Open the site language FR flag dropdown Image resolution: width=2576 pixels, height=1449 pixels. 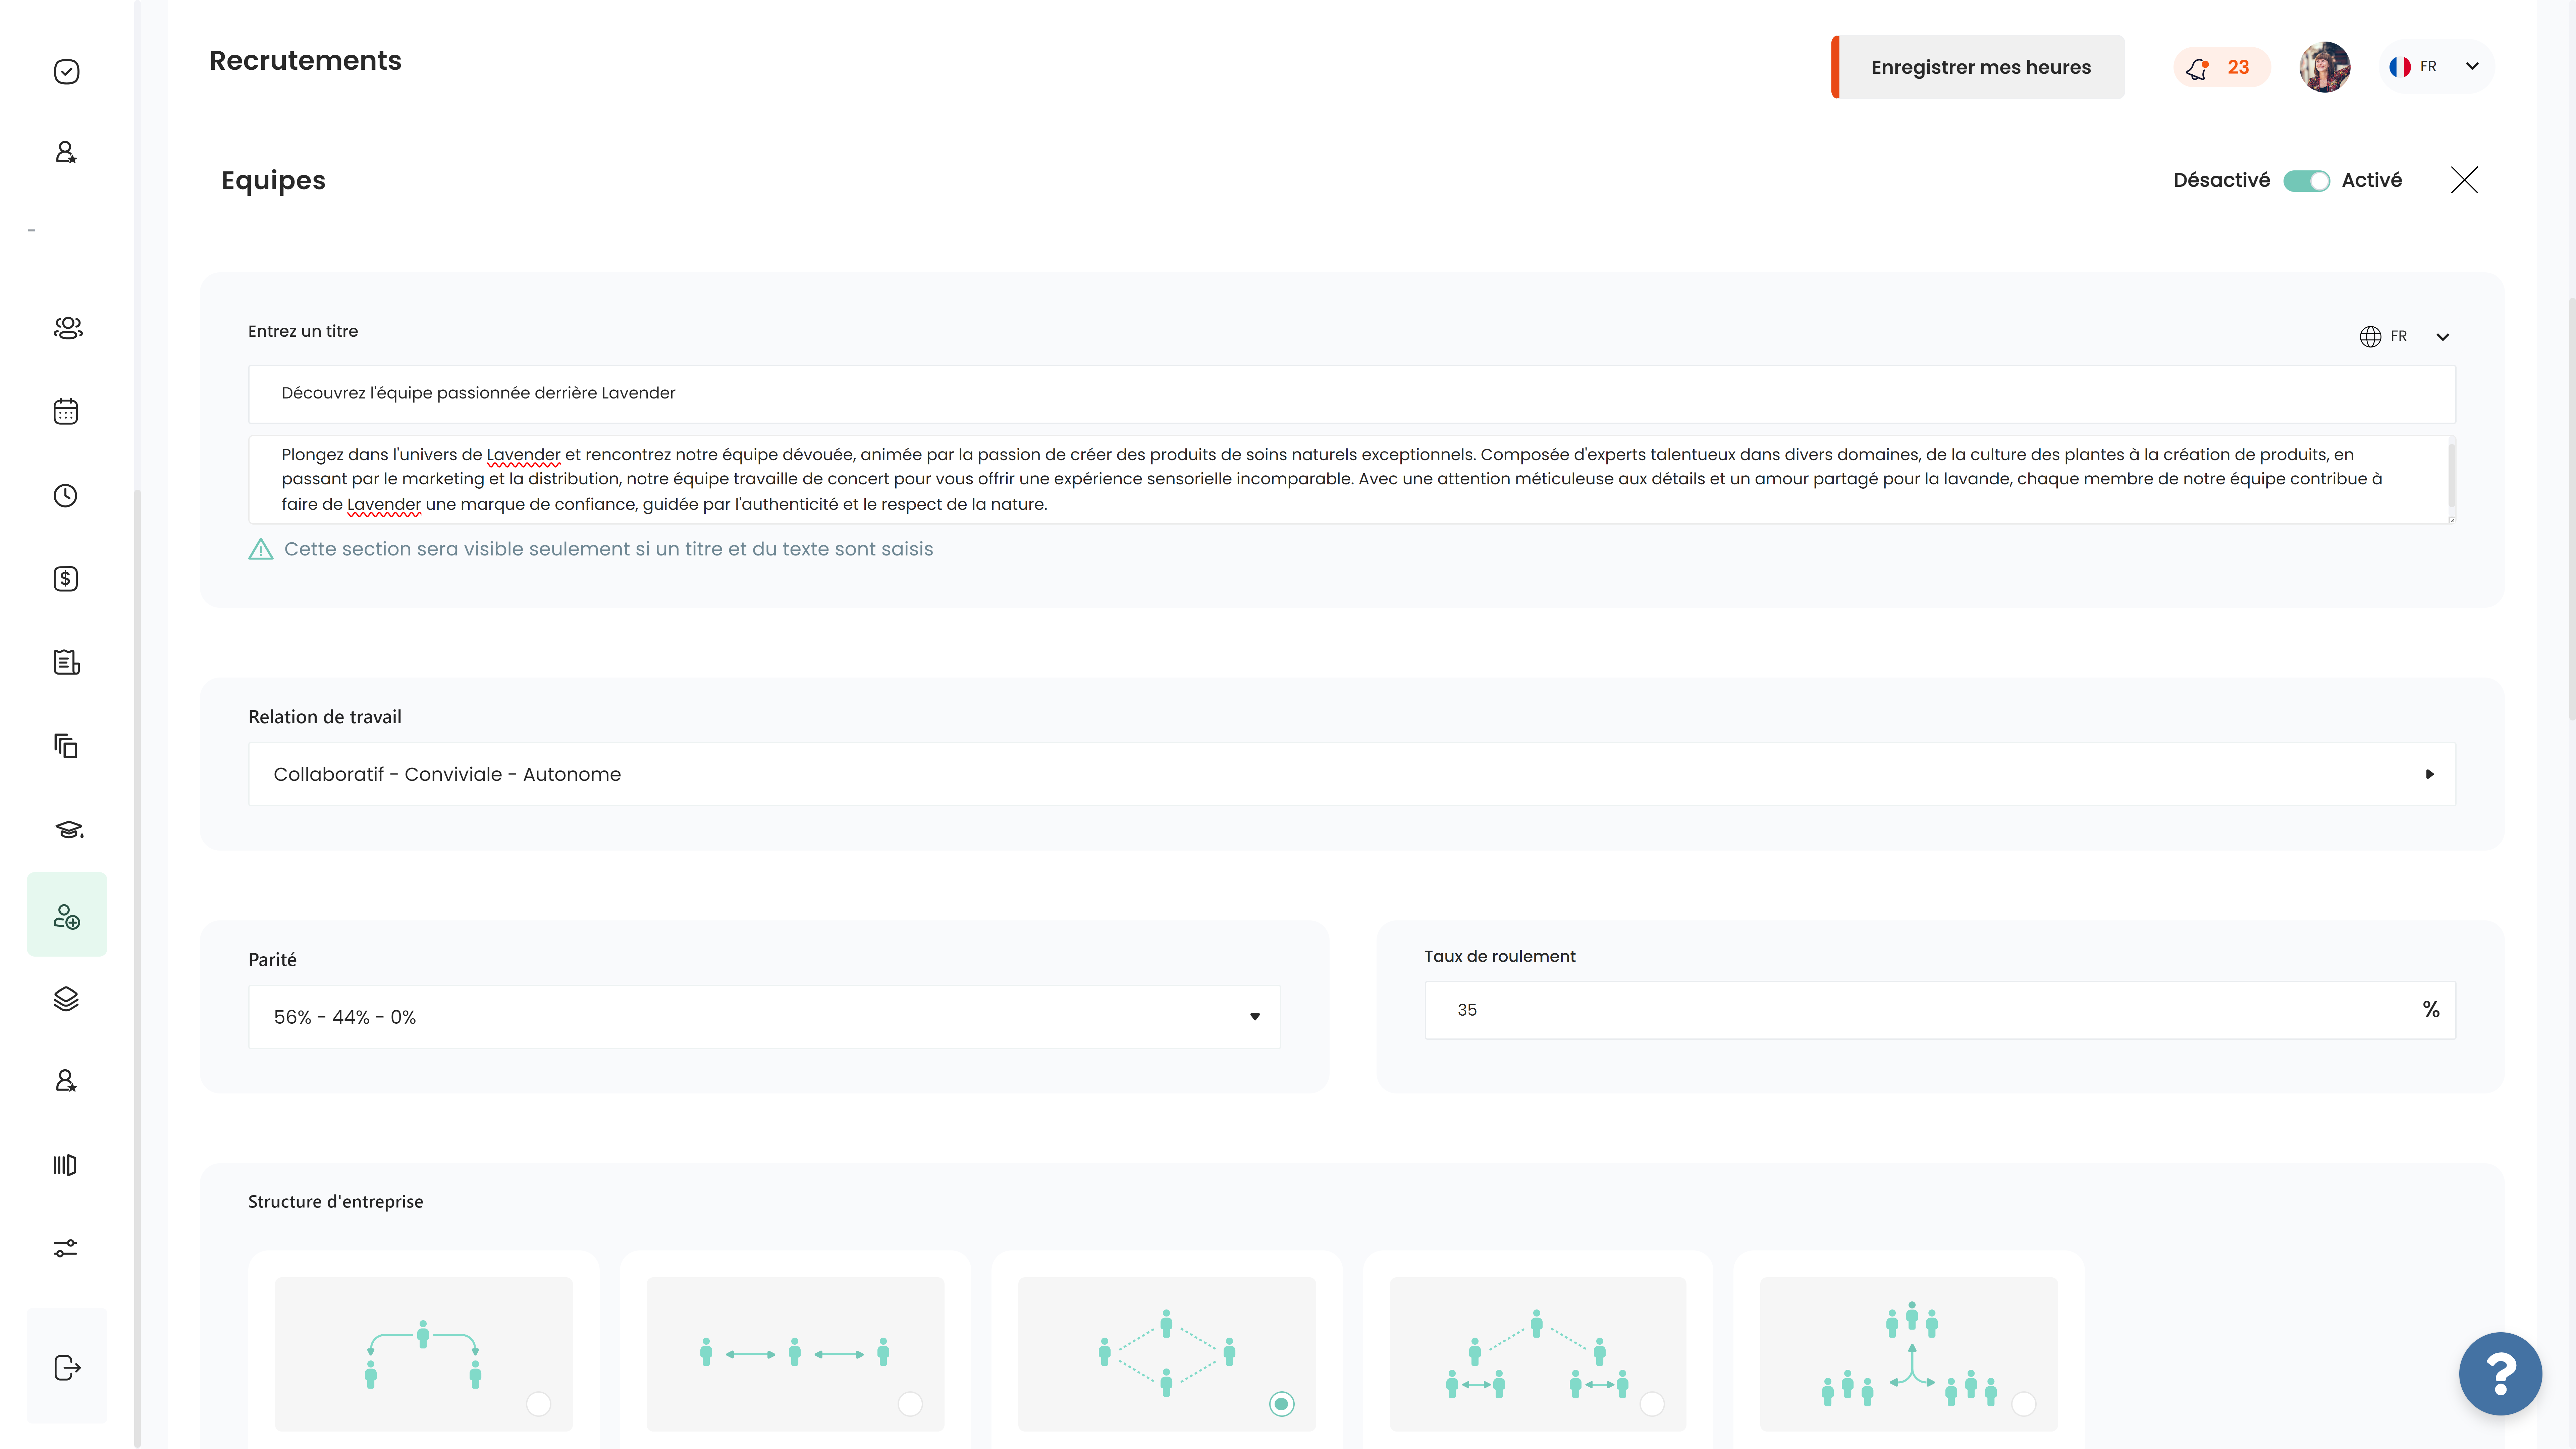pos(2436,67)
